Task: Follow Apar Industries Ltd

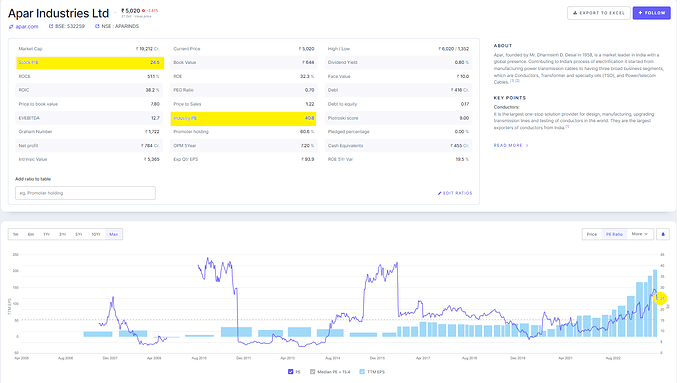Action: [x=652, y=13]
